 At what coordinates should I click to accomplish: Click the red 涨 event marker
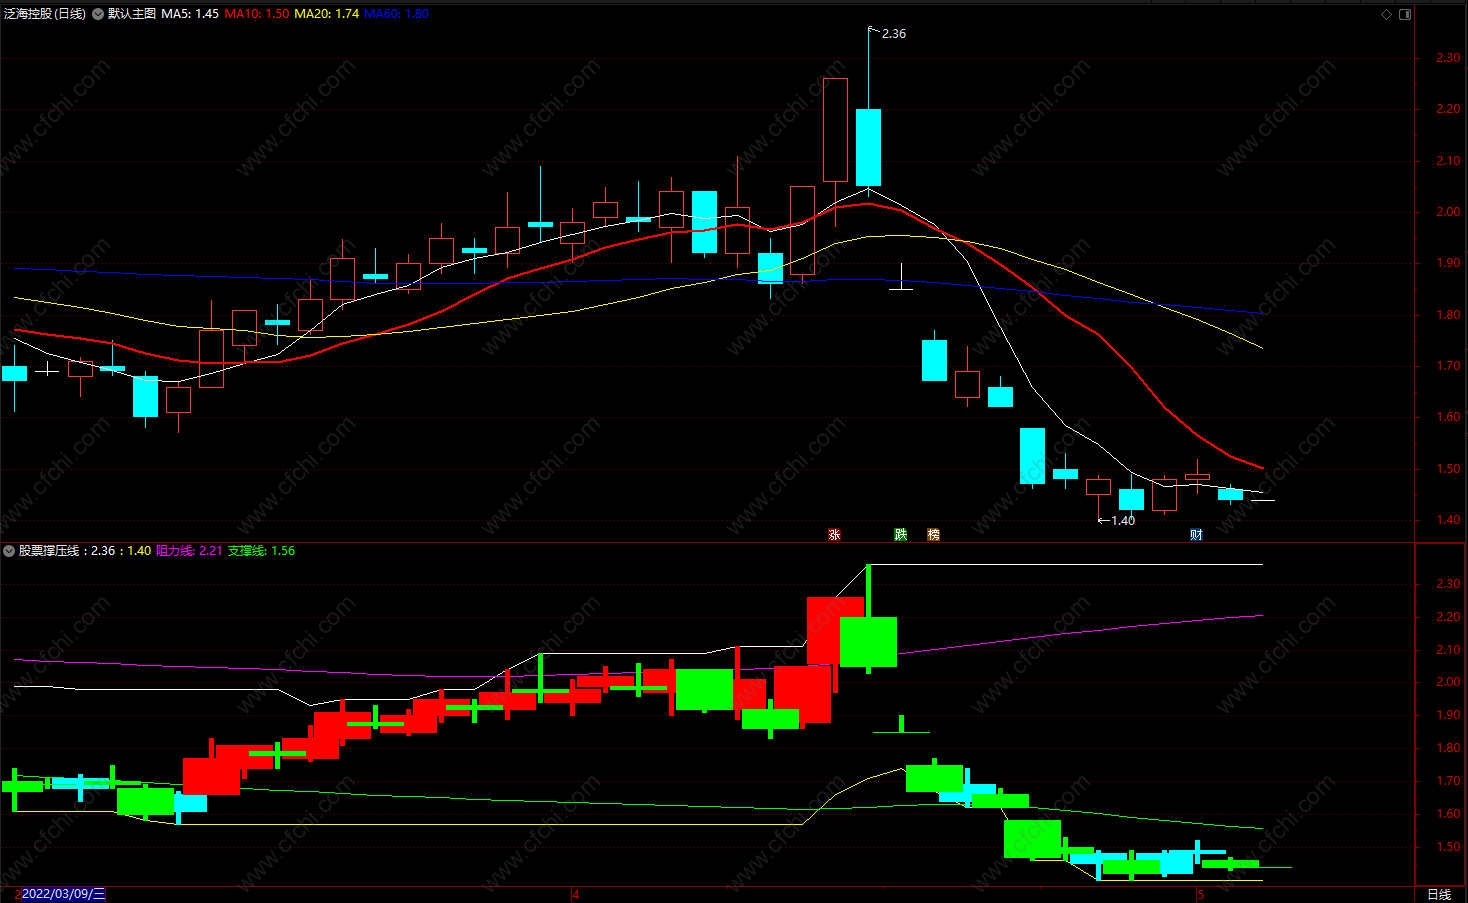click(x=834, y=535)
